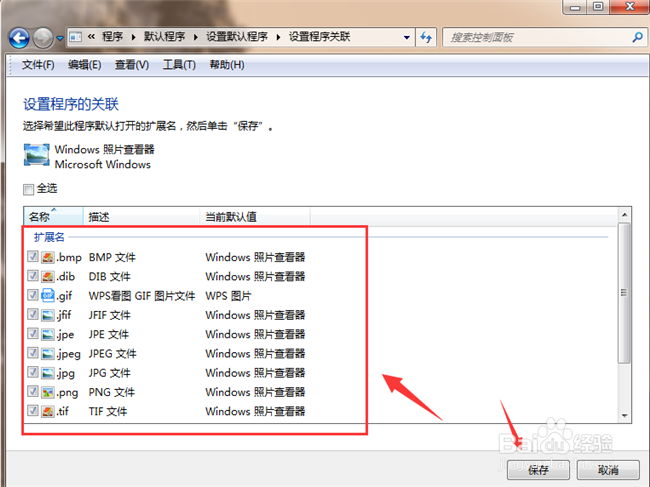Toggle the .jfif checkbox
The height and width of the screenshot is (487, 650).
click(x=33, y=314)
